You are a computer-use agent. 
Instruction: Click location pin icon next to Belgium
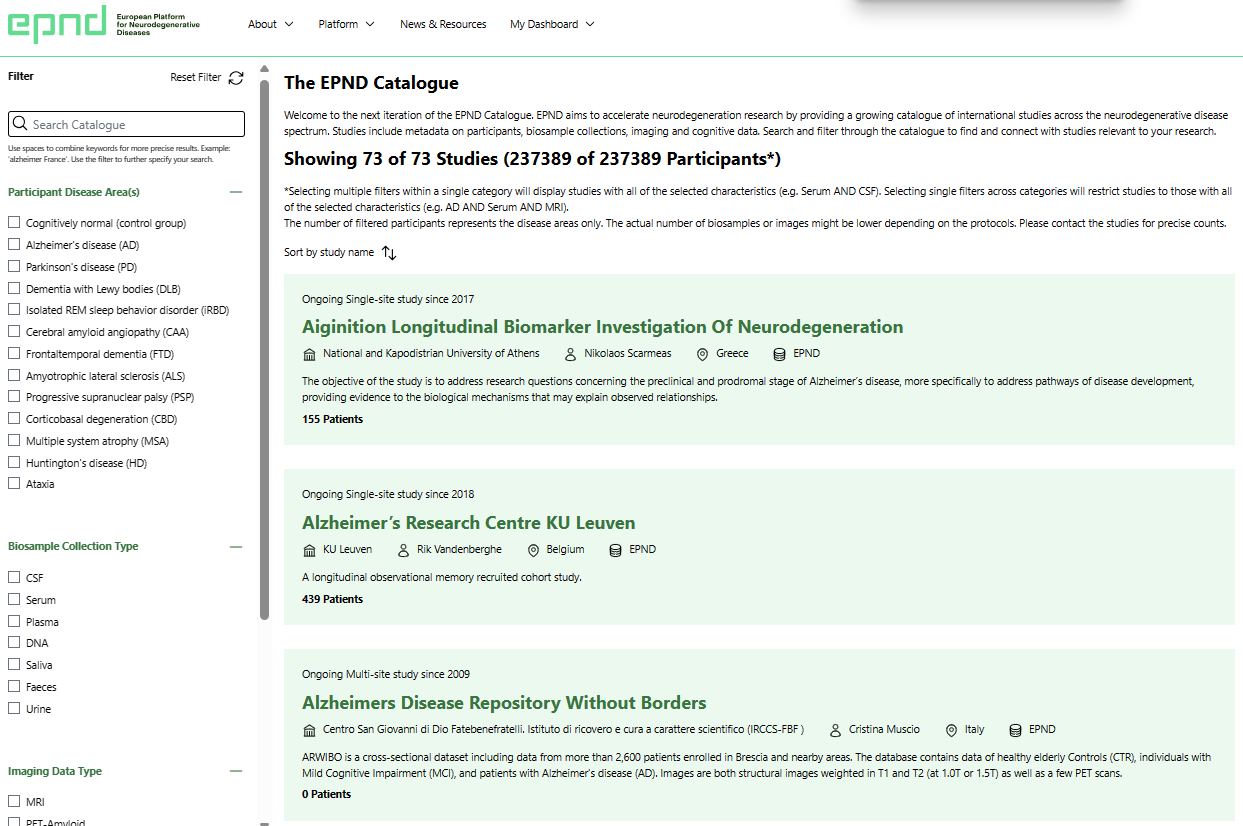(534, 550)
